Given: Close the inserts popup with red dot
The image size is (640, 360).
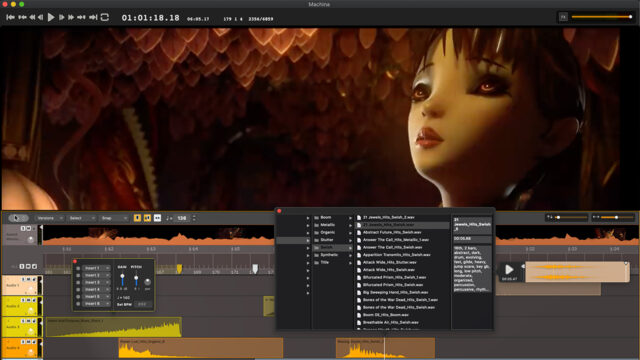Looking at the screenshot, I should (x=75, y=261).
